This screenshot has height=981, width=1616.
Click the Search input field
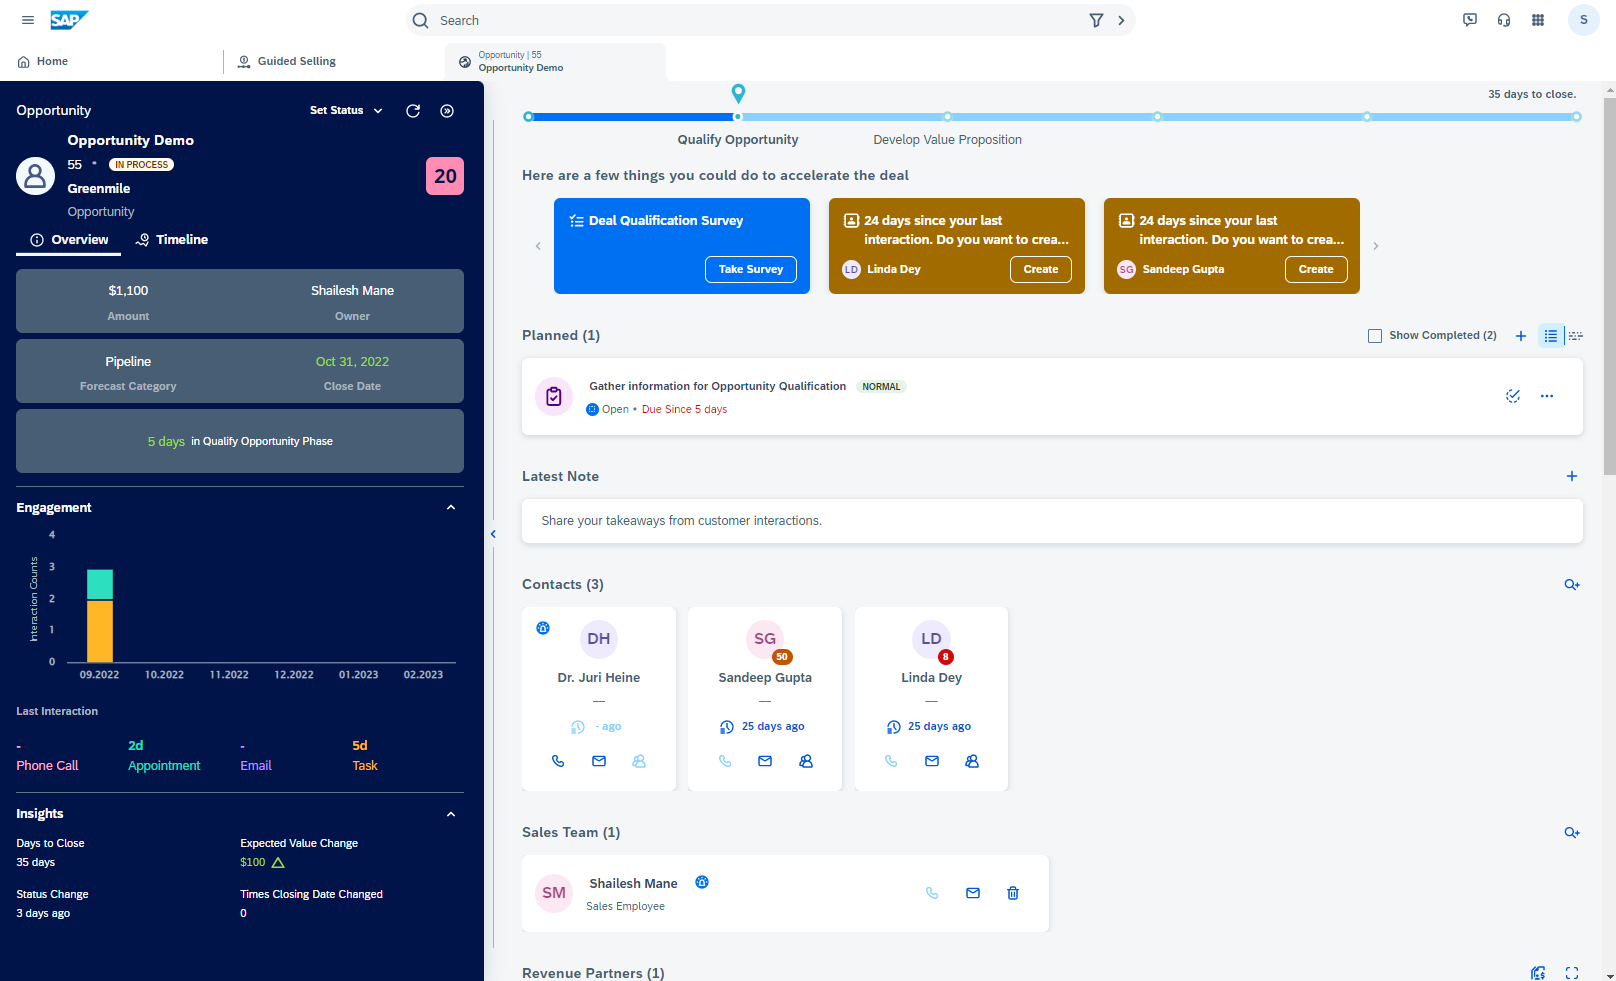click(x=760, y=20)
